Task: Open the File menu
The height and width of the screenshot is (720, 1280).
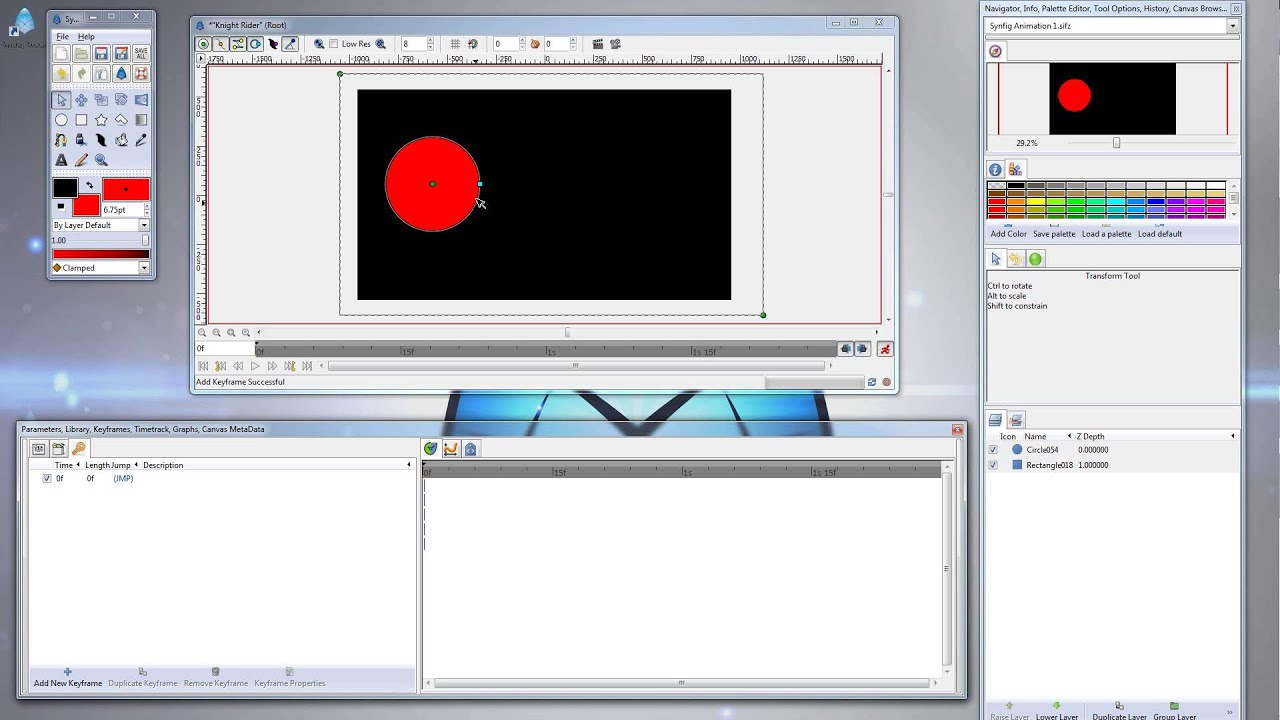Action: [x=62, y=37]
